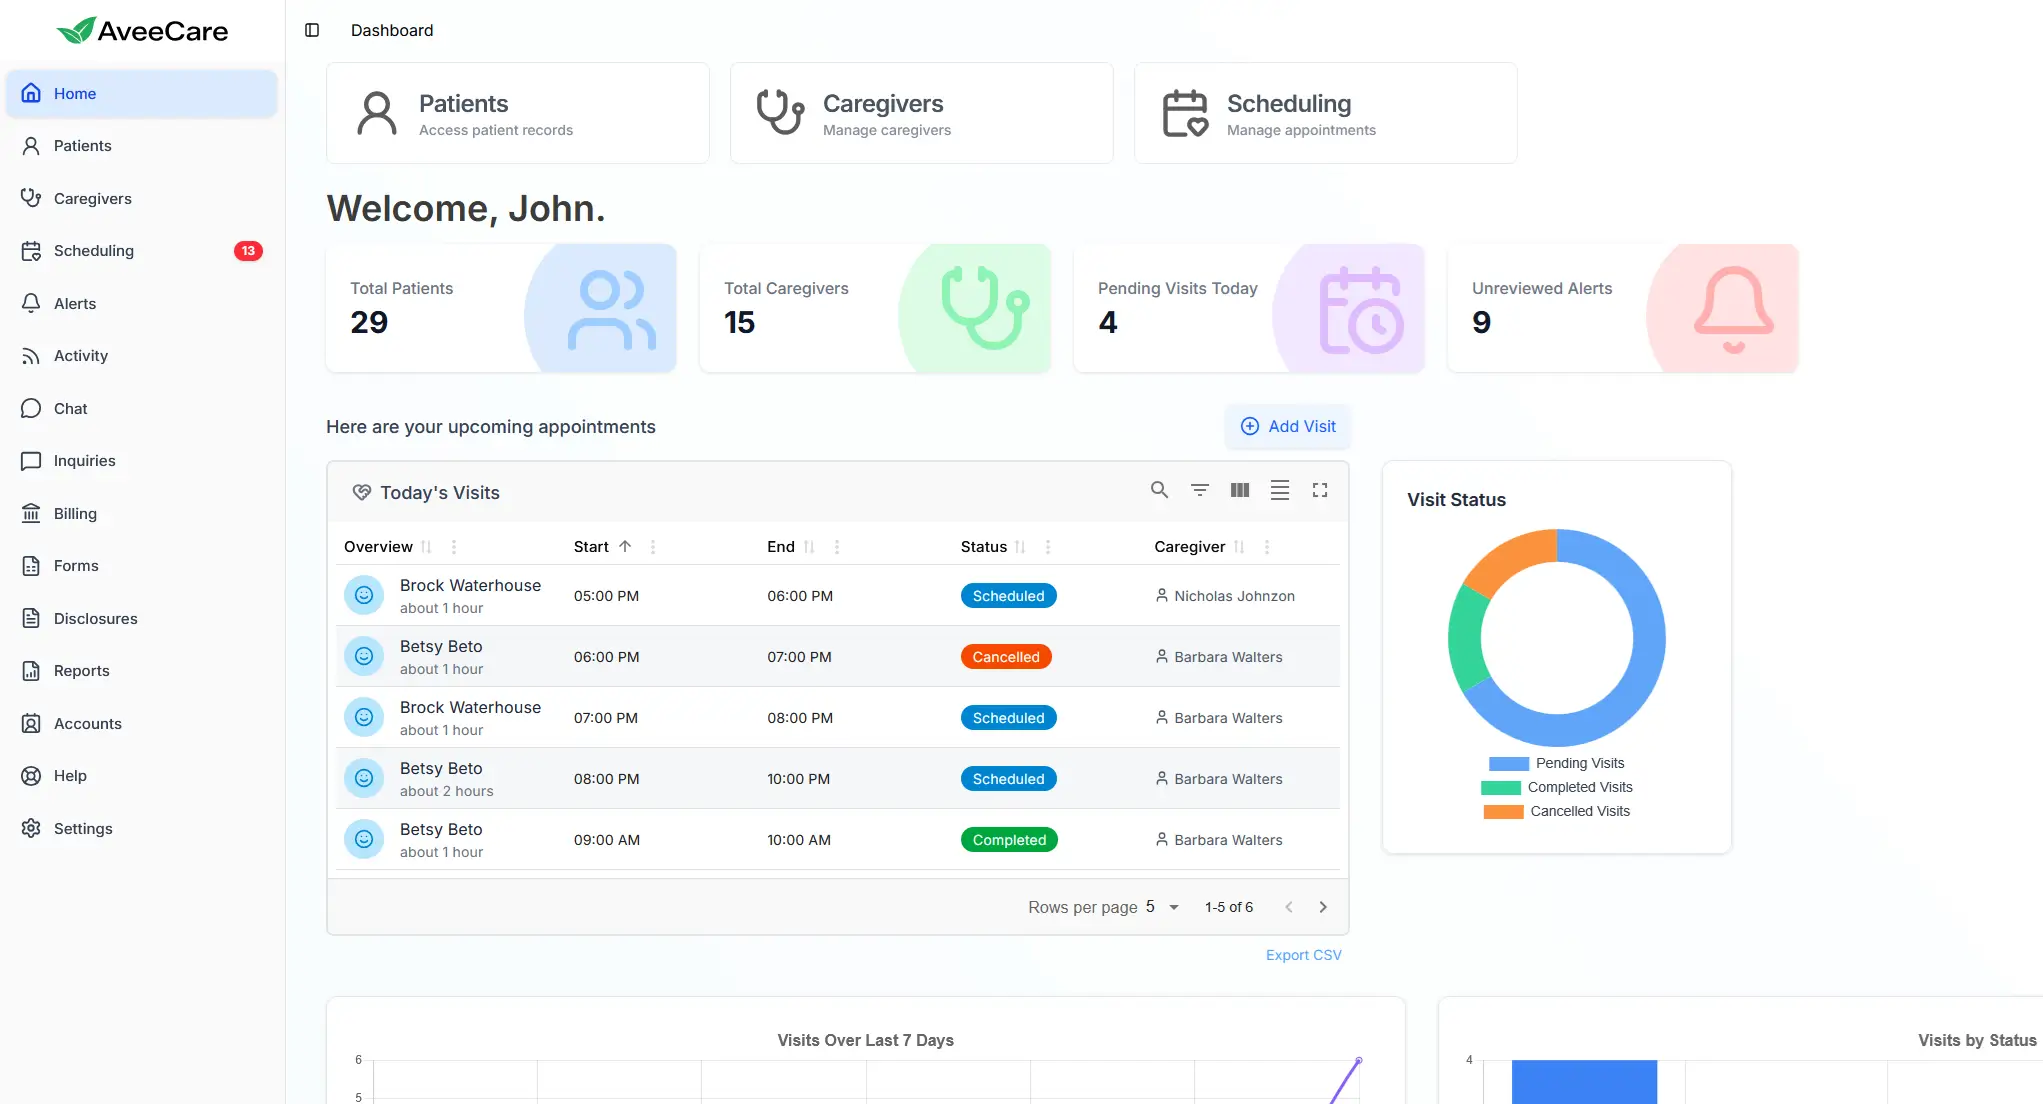Switch to the Patients page in the sidebar
Viewport: 2043px width, 1104px height.
(x=82, y=145)
